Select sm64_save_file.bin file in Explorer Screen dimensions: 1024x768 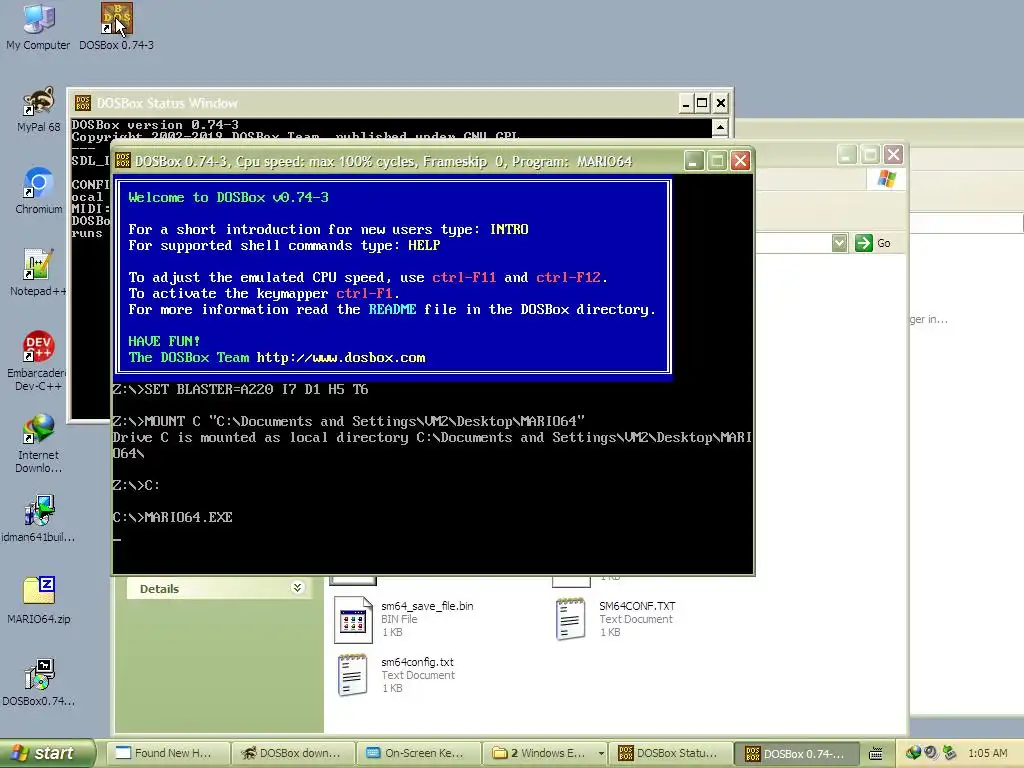point(405,619)
